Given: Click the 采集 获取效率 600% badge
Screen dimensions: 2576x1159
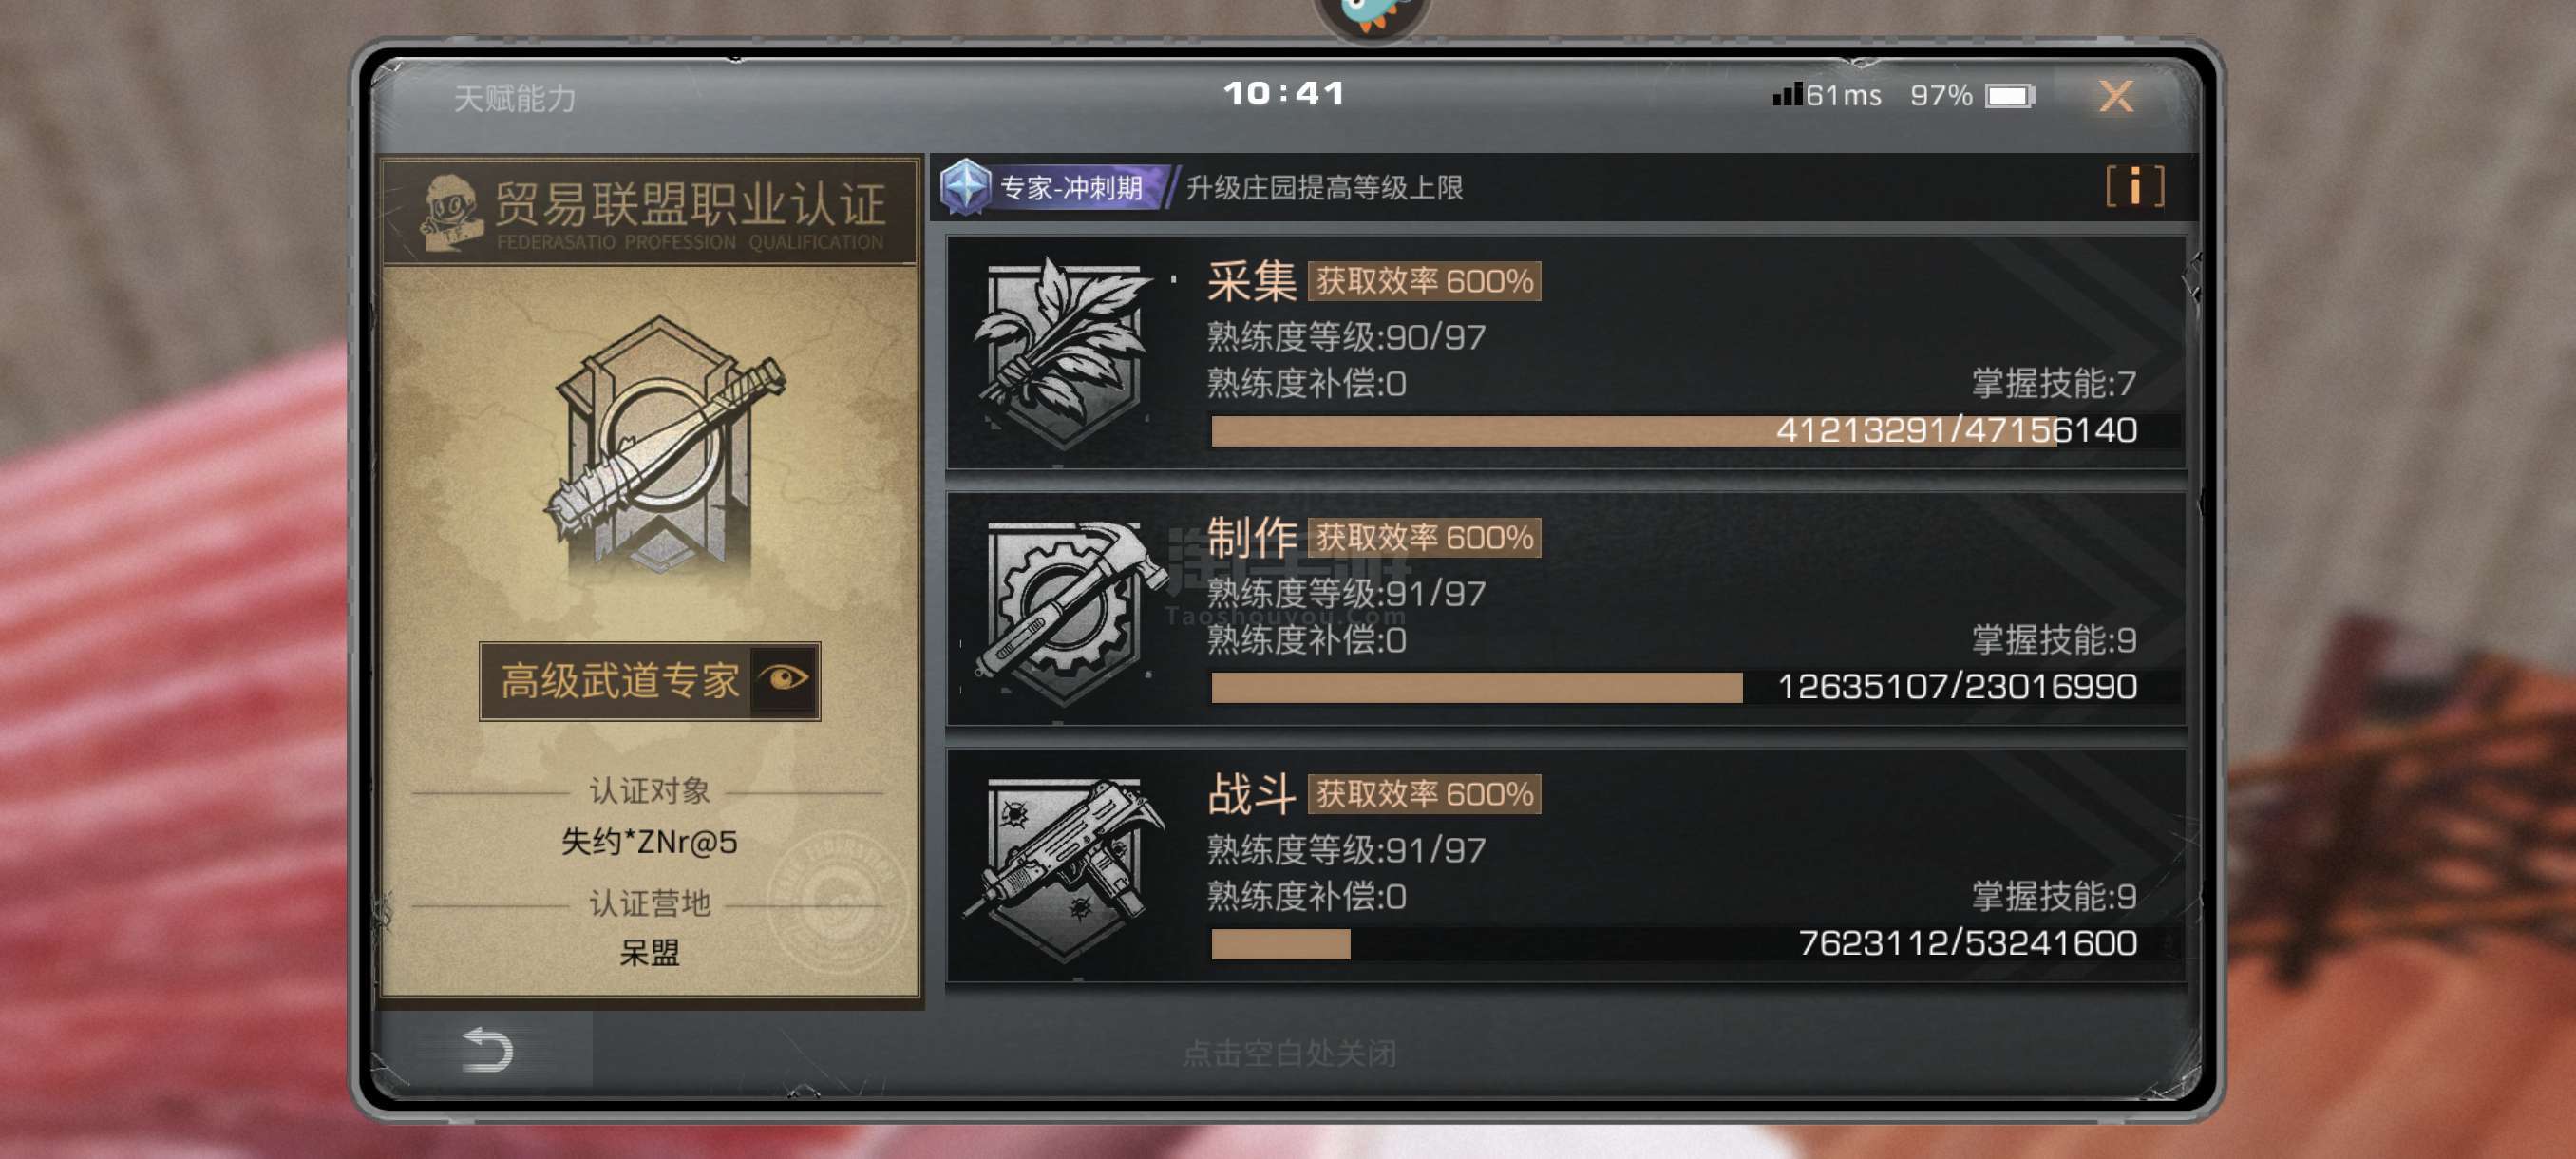Looking at the screenshot, I should (1424, 281).
